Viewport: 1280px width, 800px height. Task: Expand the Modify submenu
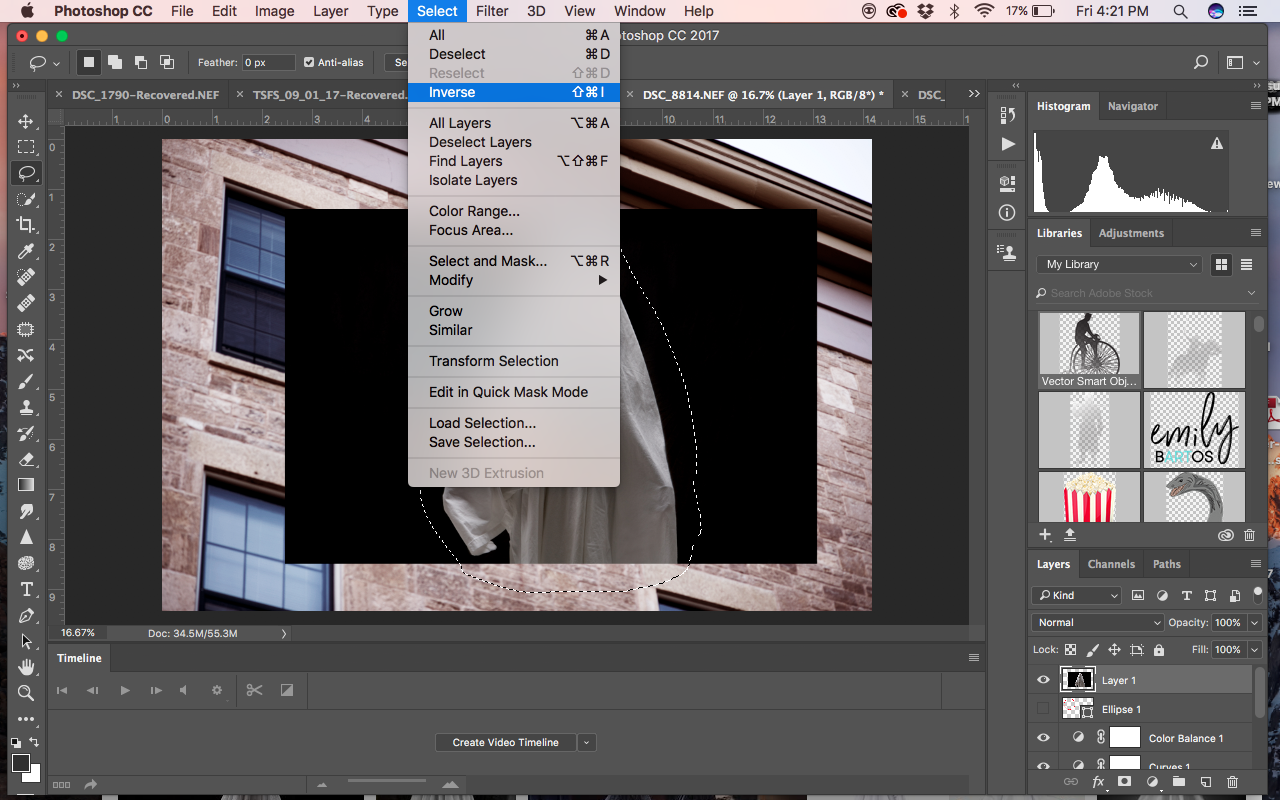click(x=514, y=280)
